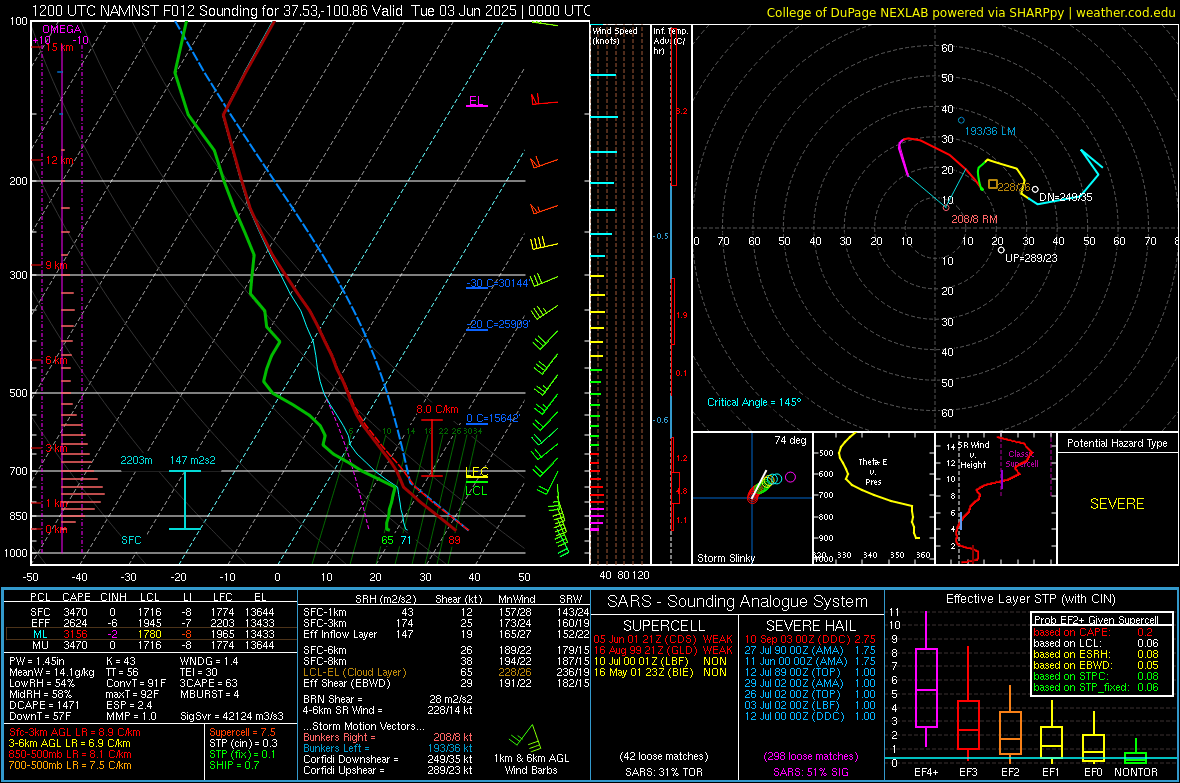Viewport: 1180px width, 783px height.
Task: Click the 'Supercell = 7.5' parameter
Action: tap(242, 732)
